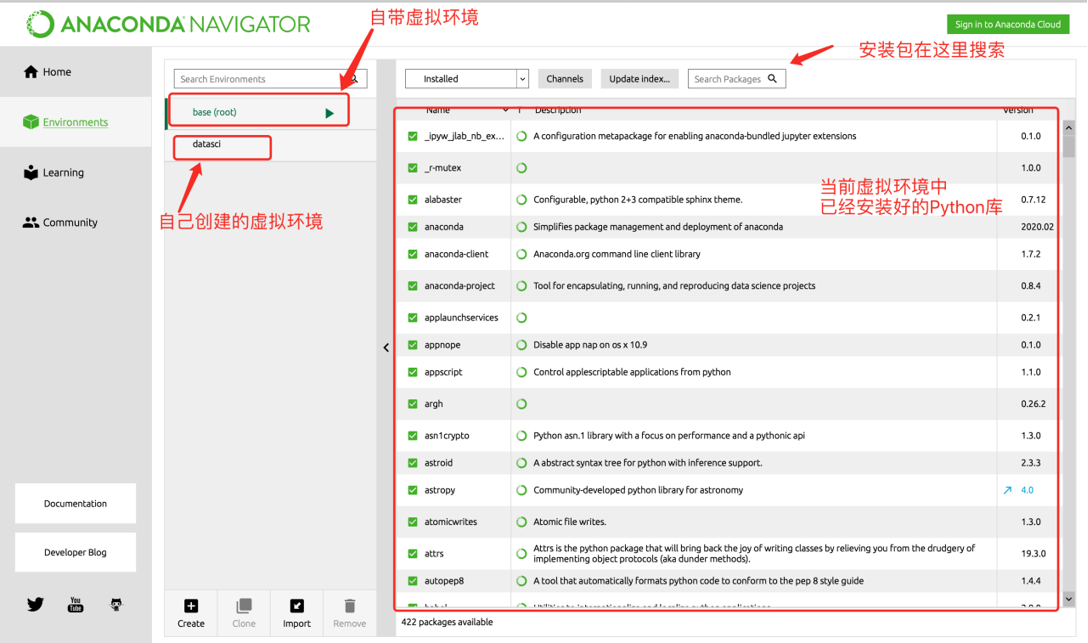Select the atomicwrites package name
The height and width of the screenshot is (643, 1088).
[450, 522]
